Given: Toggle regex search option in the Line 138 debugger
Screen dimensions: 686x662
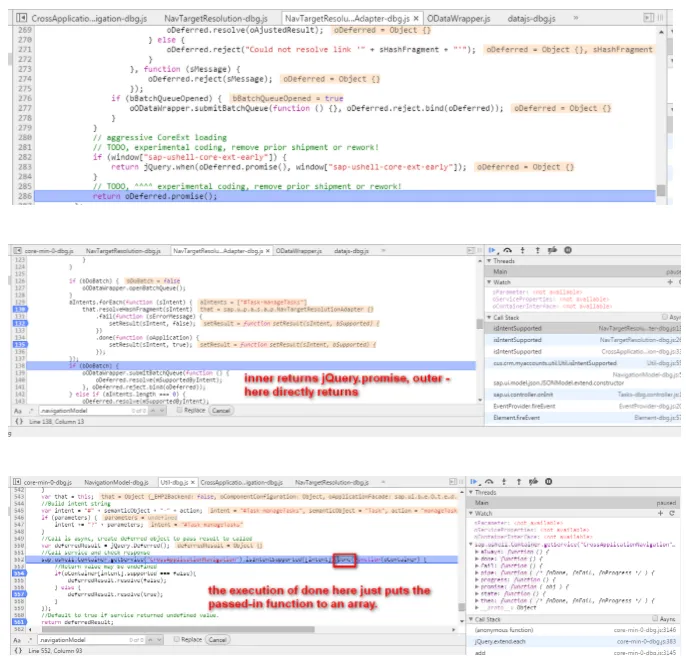Looking at the screenshot, I should pyautogui.click(x=31, y=411).
